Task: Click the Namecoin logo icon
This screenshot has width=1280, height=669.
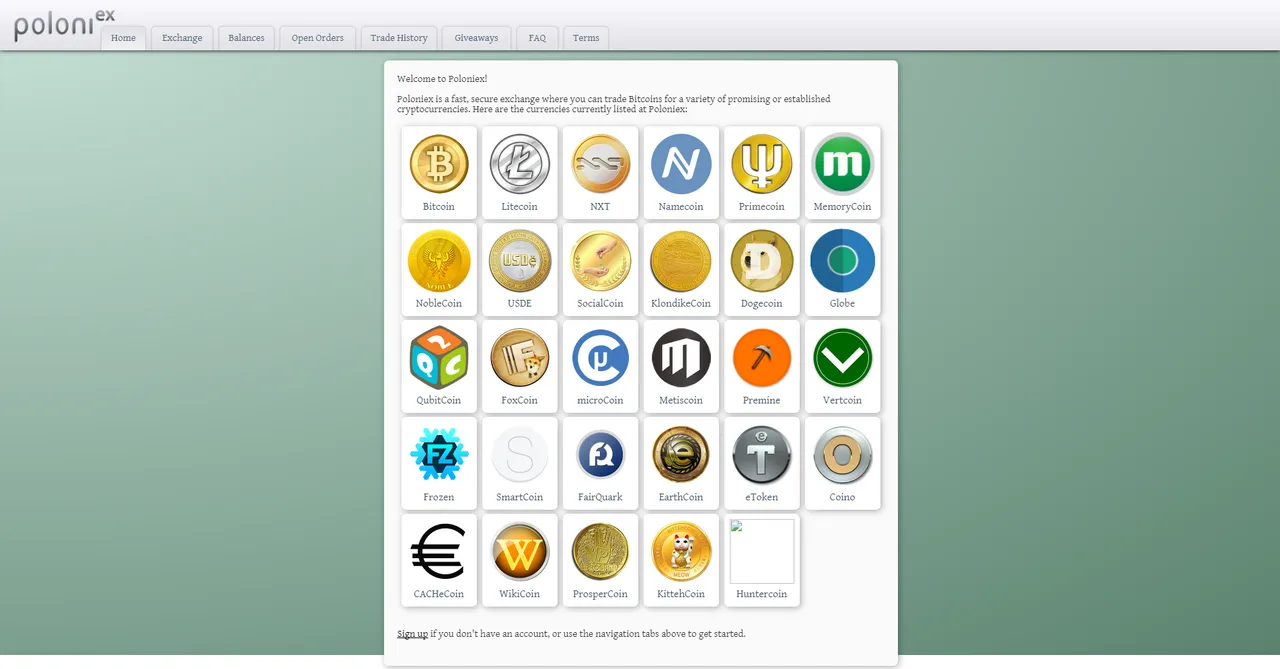Action: (681, 164)
